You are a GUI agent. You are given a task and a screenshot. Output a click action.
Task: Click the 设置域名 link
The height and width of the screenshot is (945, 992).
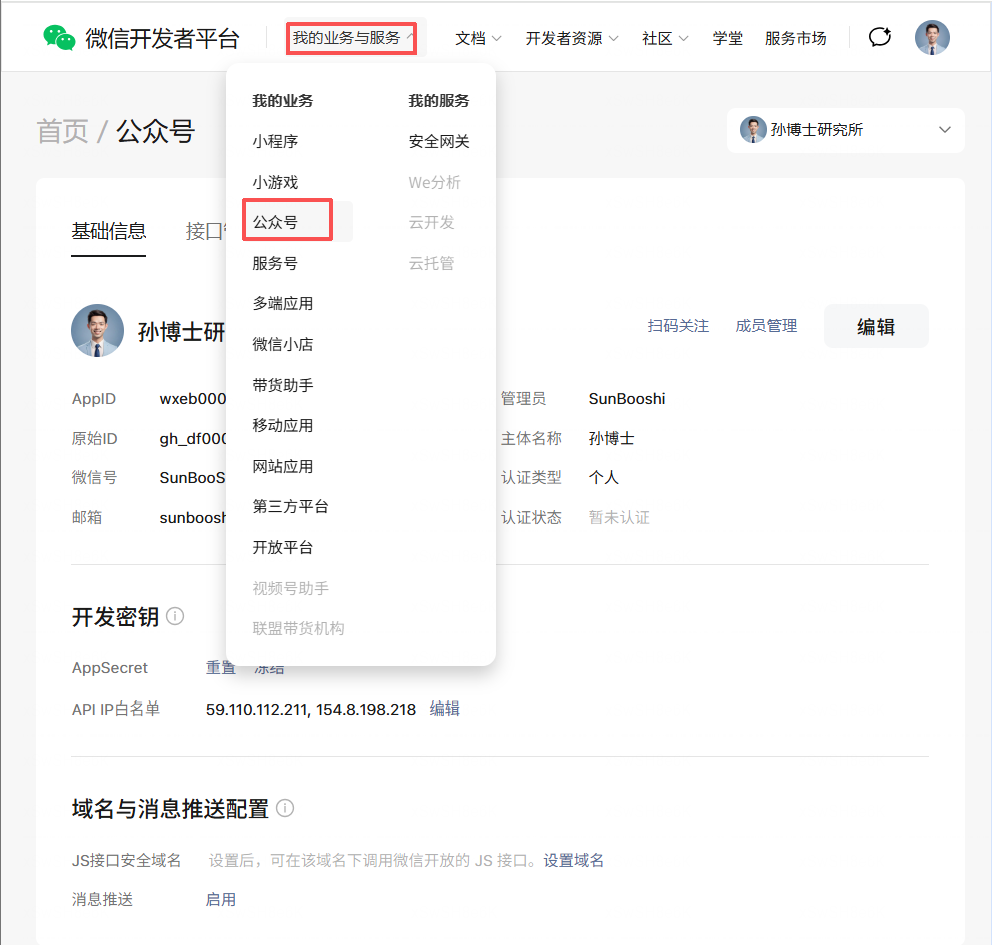573,860
